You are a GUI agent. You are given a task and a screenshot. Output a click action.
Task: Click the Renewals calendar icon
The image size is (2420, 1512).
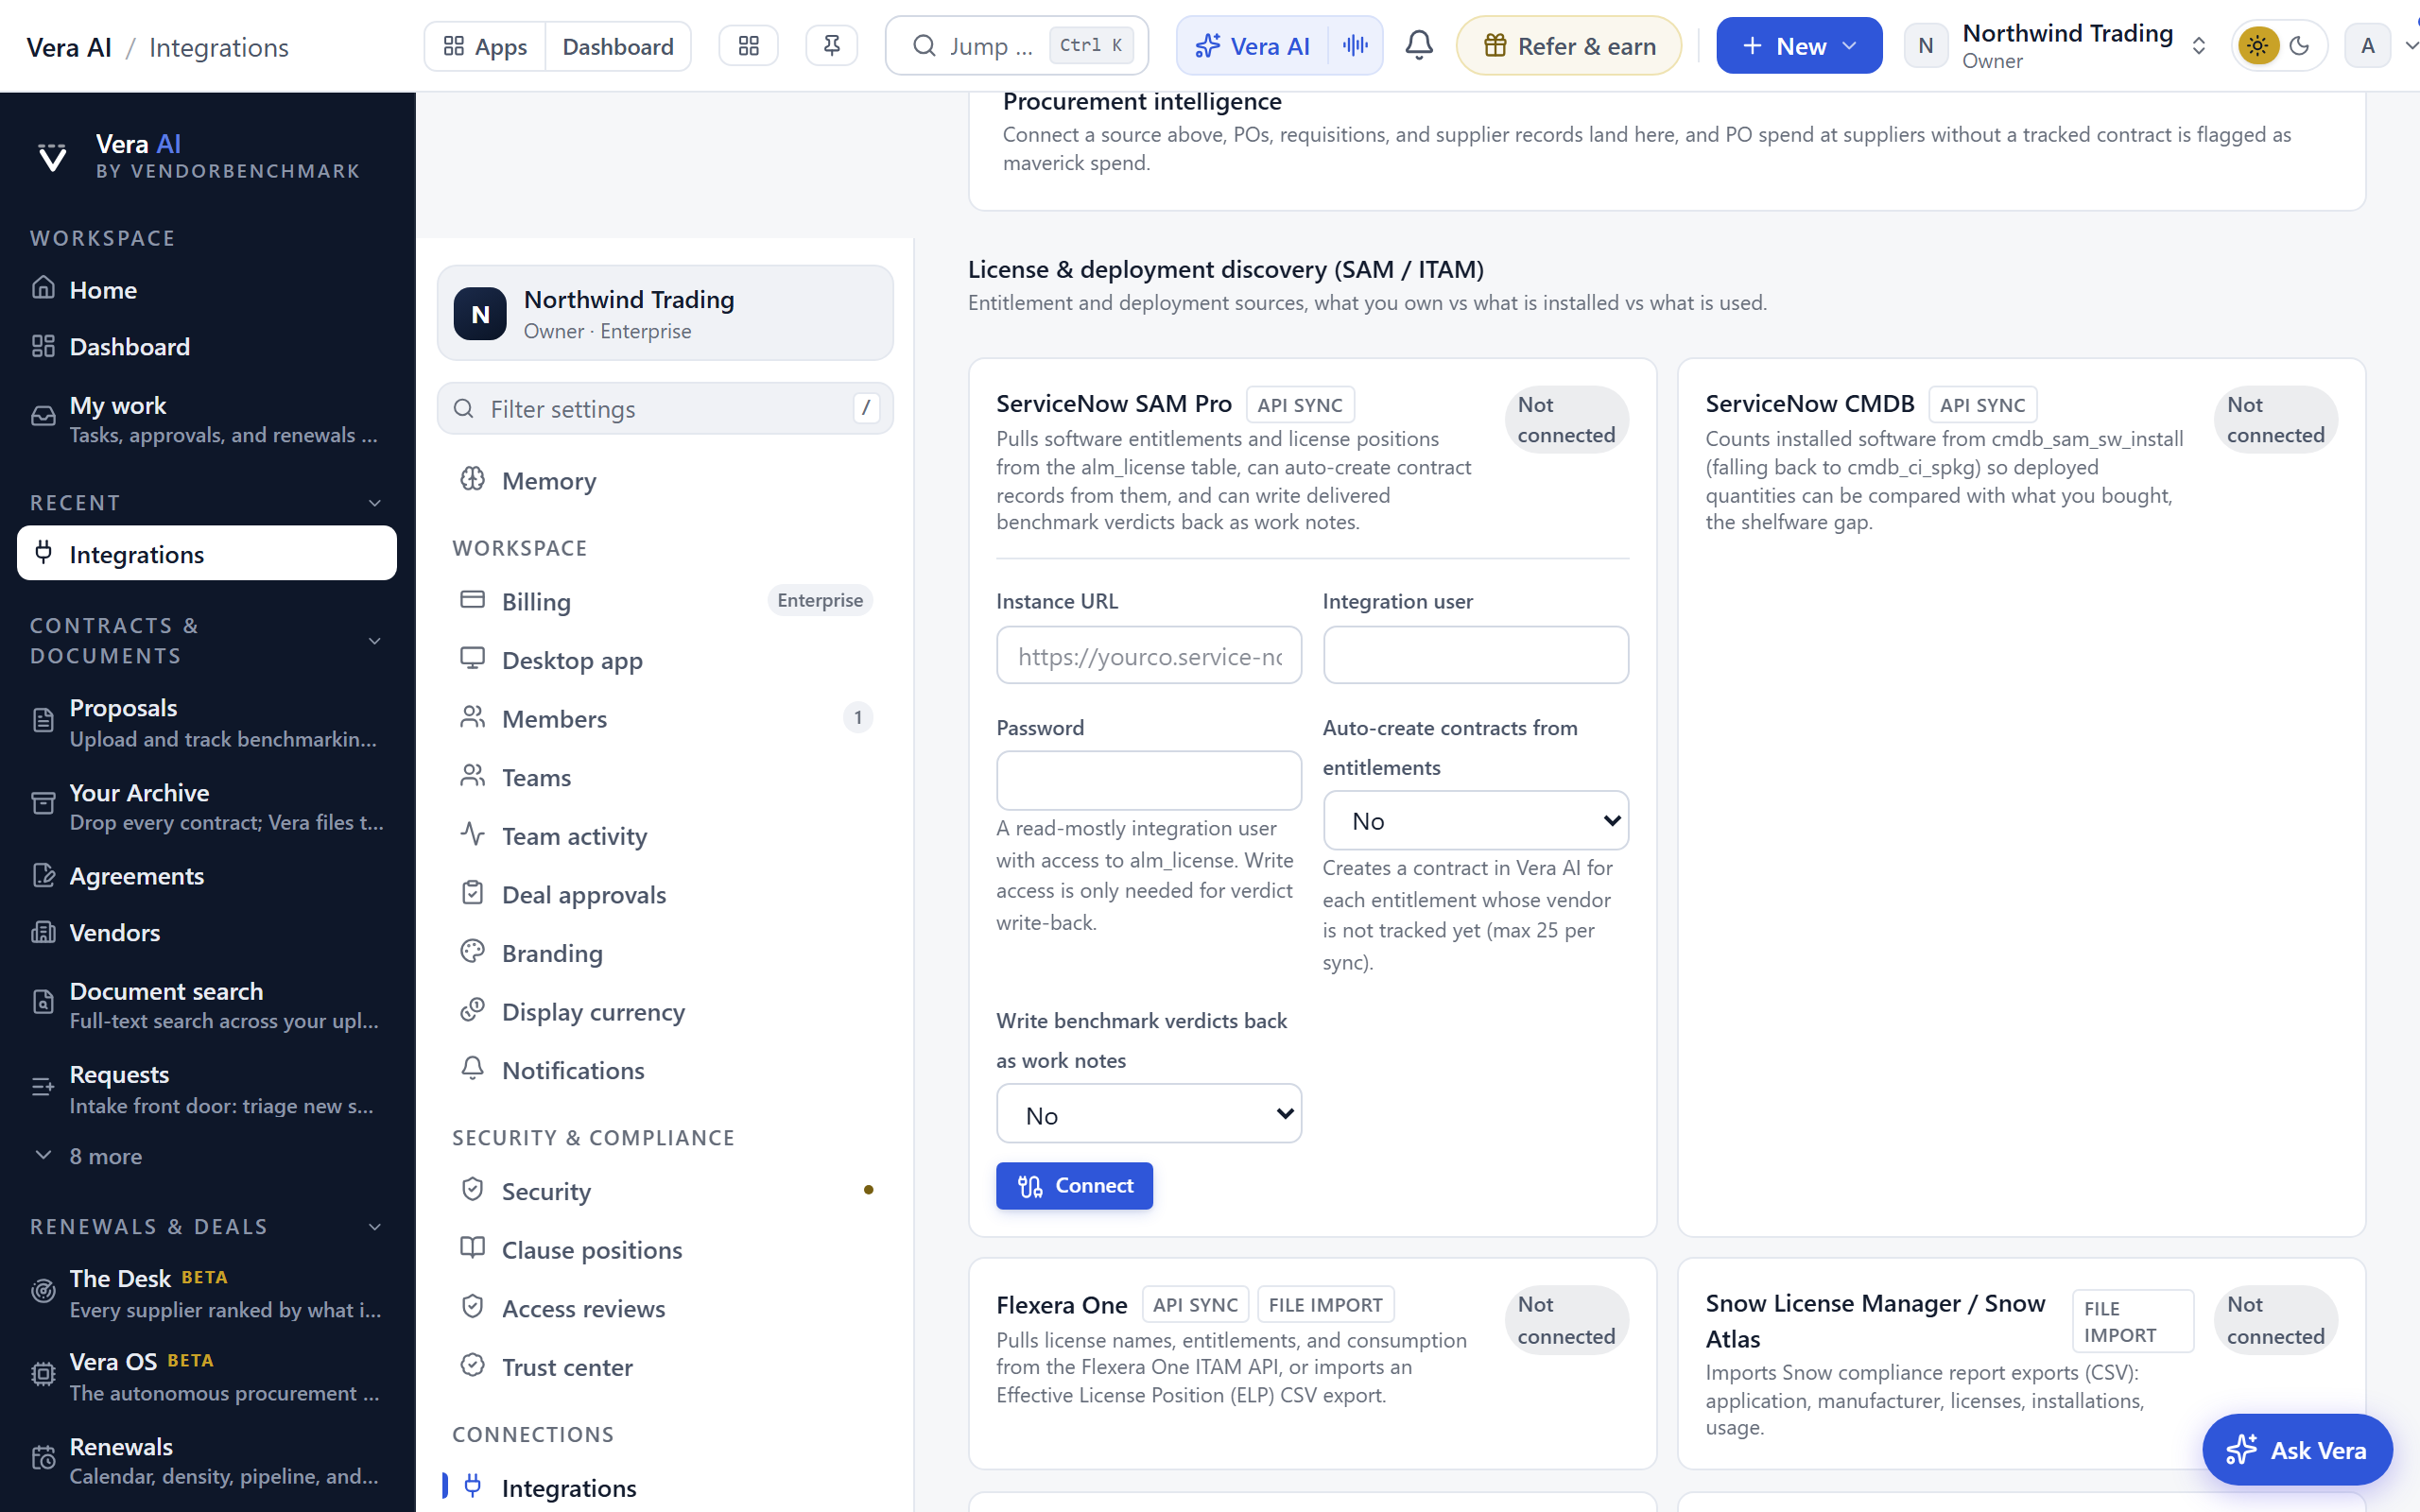tap(43, 1458)
